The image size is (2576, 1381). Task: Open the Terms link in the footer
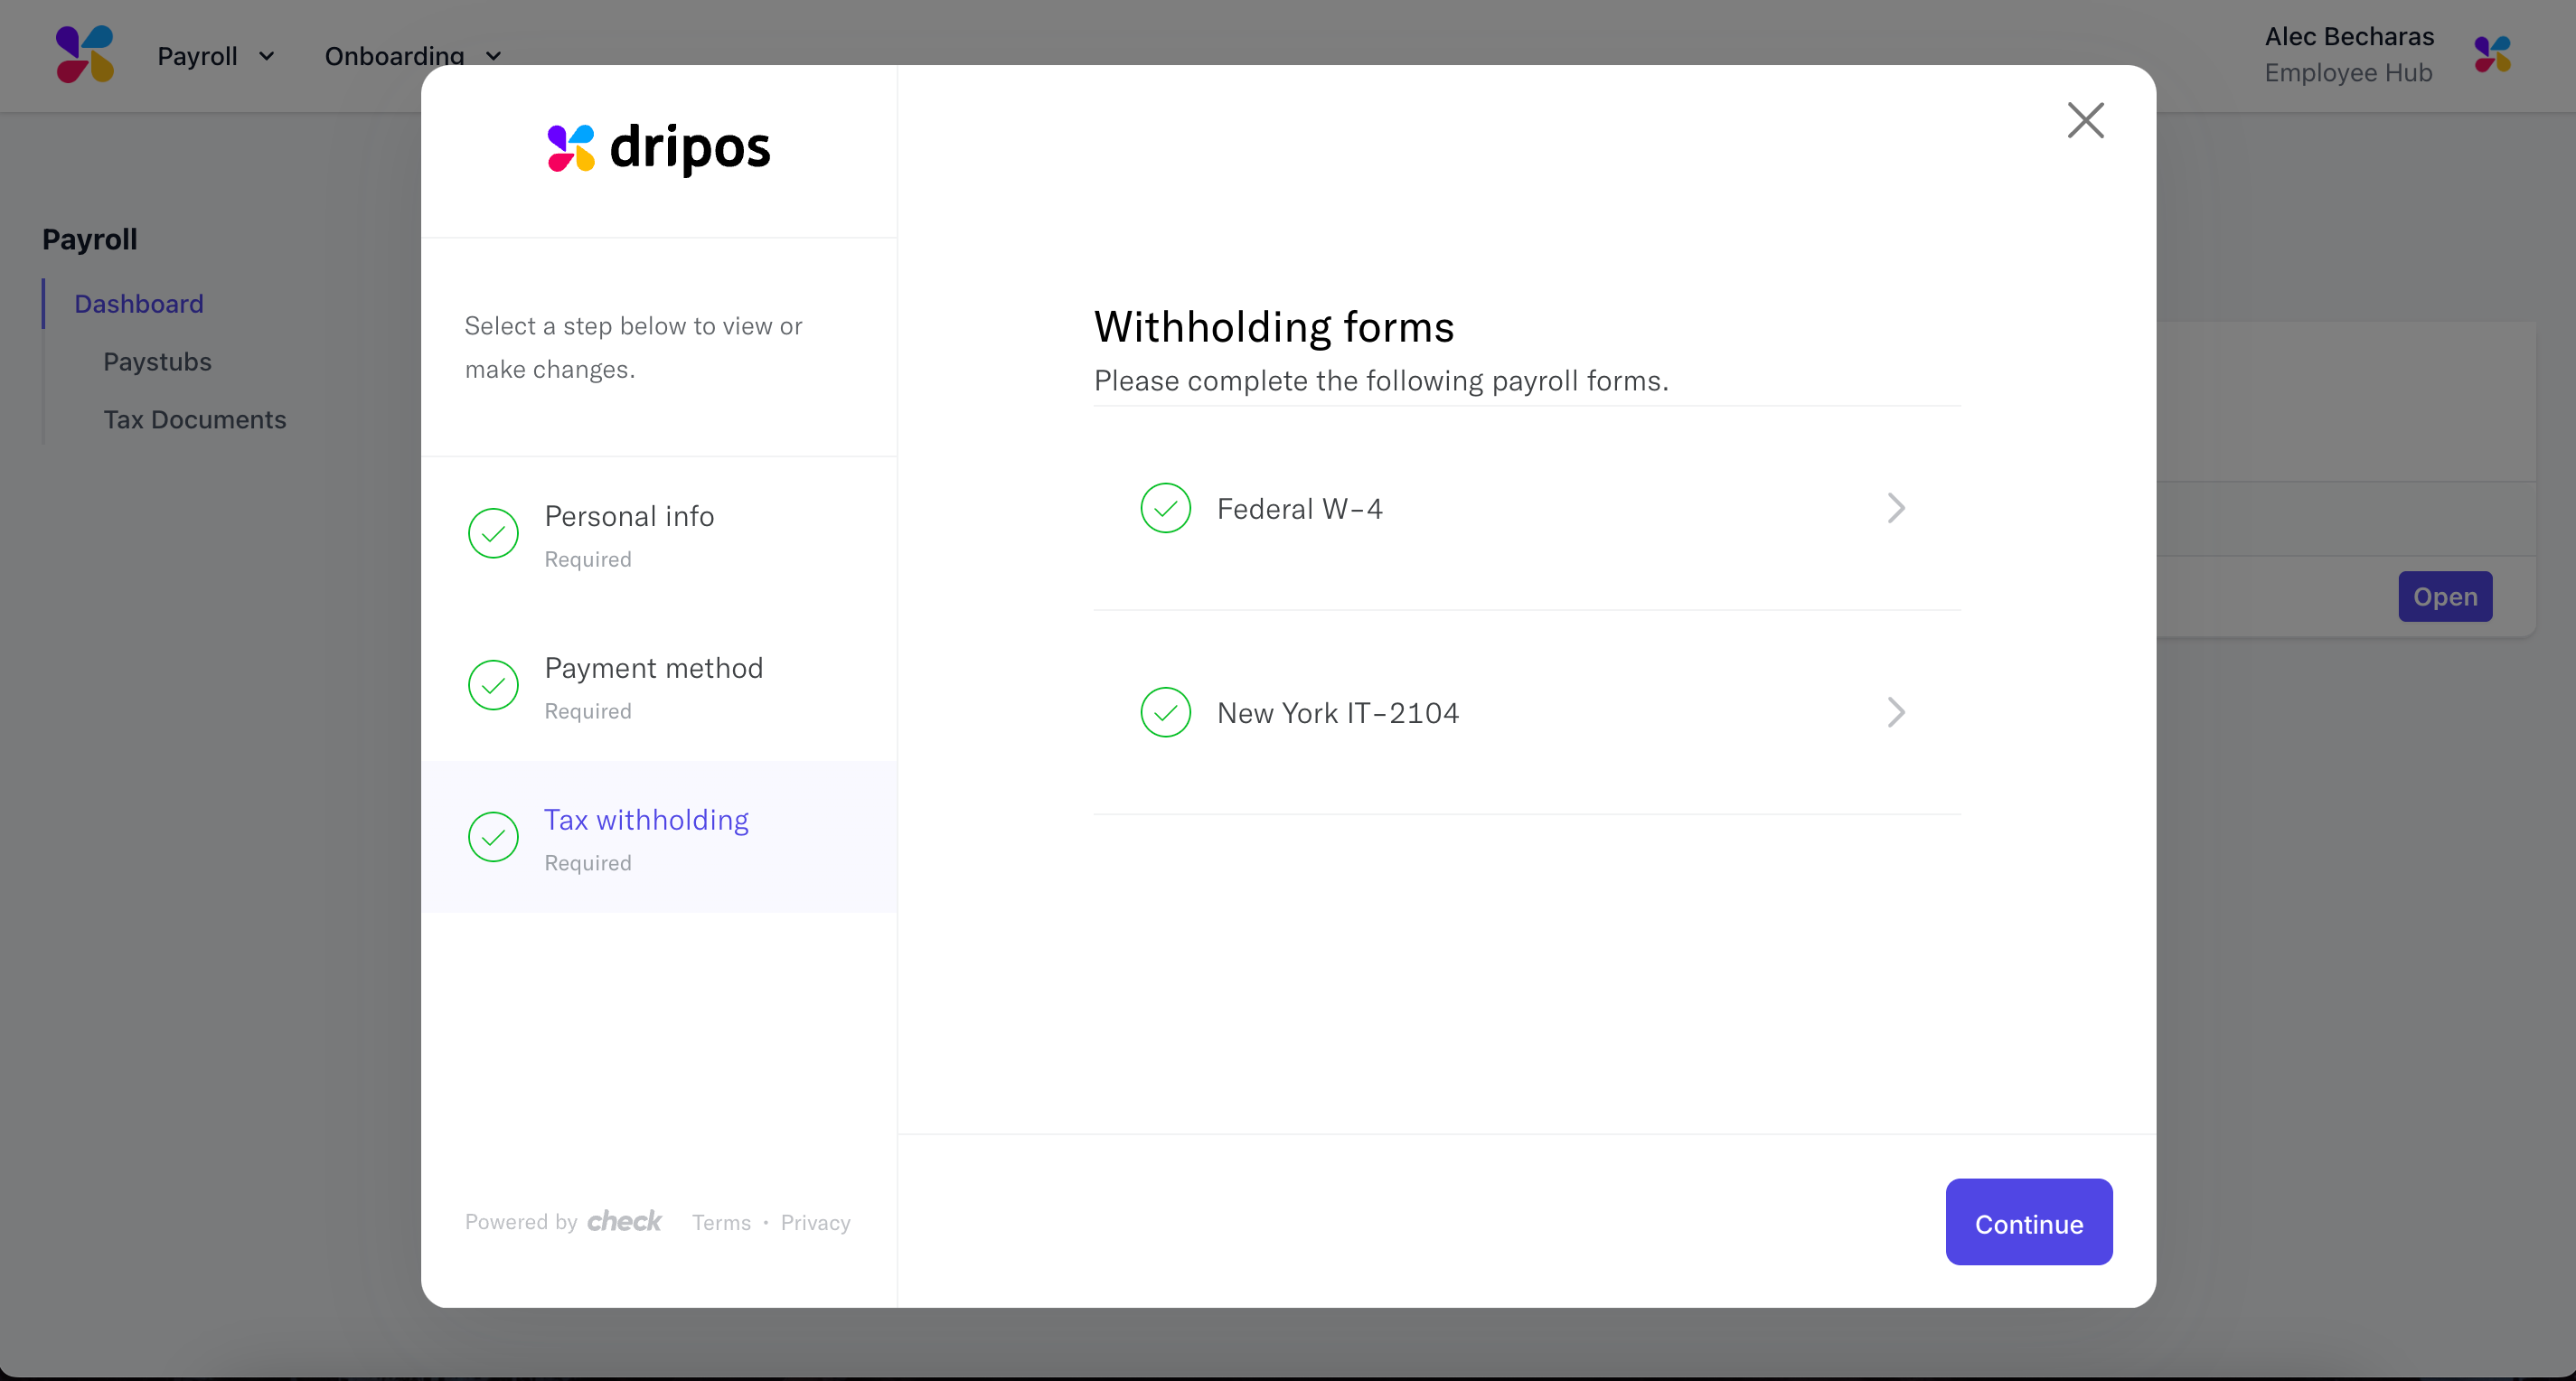(721, 1222)
